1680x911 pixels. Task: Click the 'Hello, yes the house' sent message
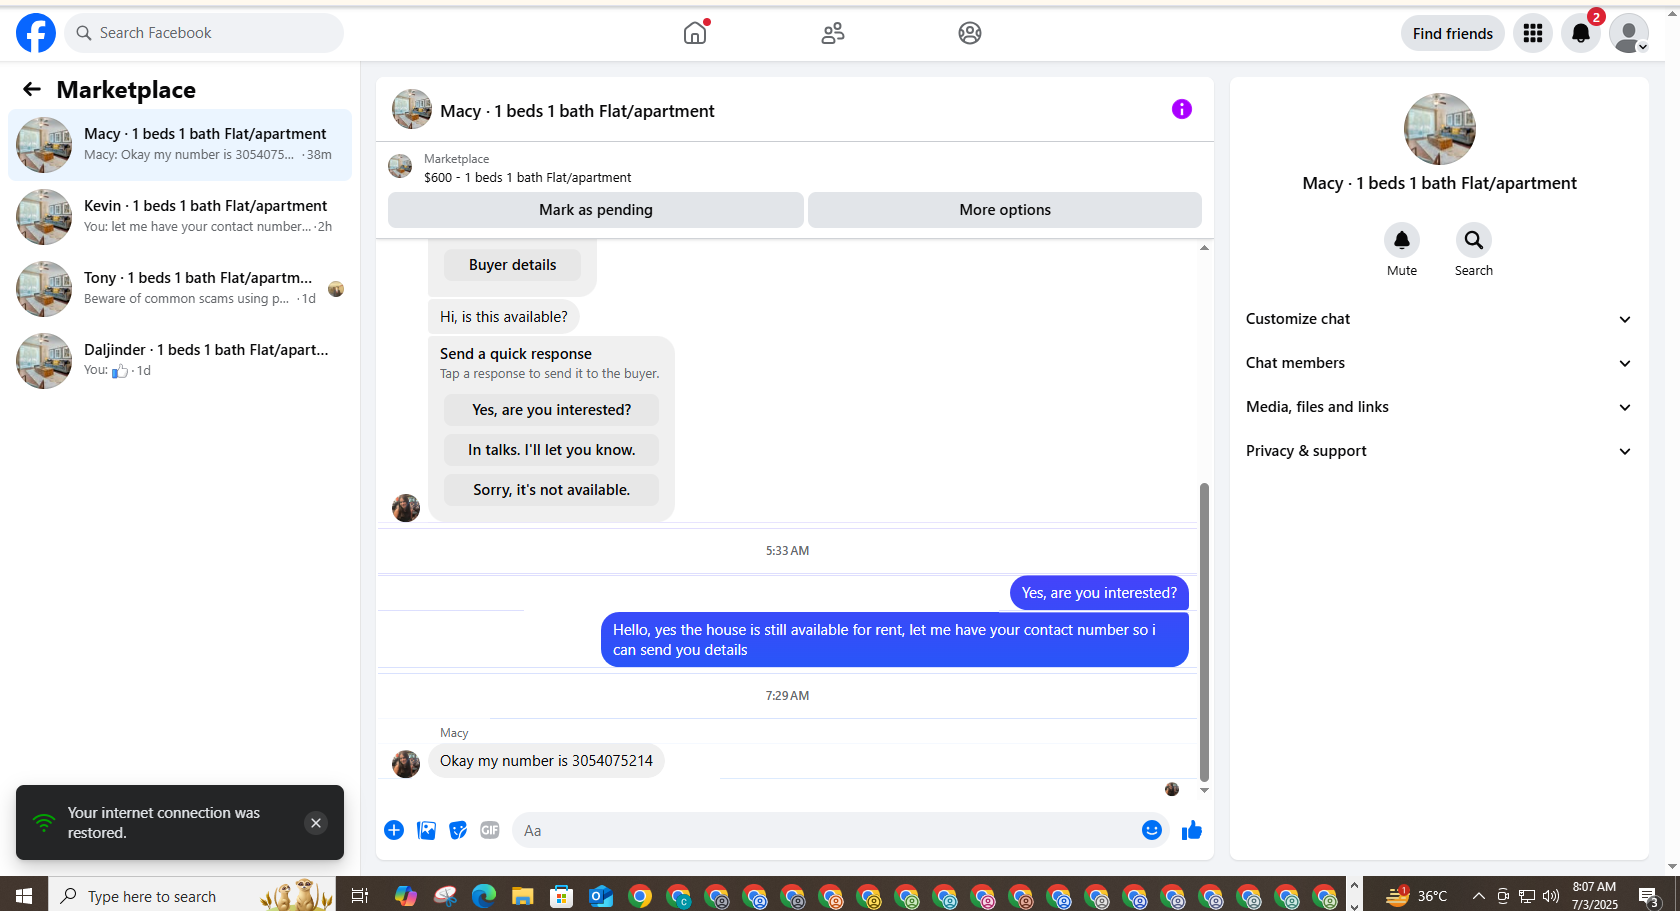[x=894, y=640]
